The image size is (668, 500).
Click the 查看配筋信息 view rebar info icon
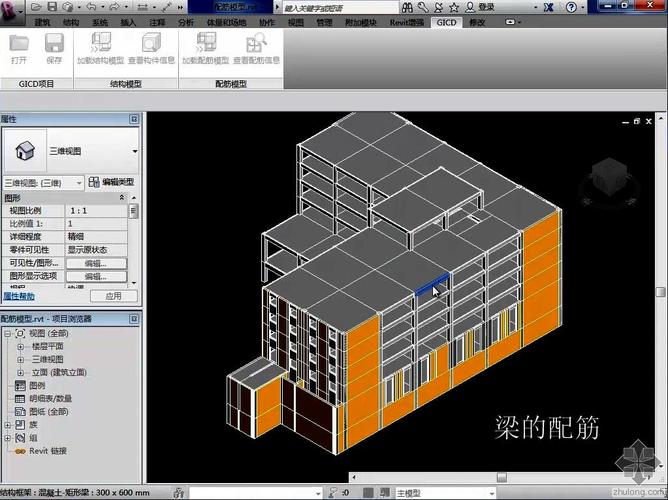click(x=256, y=44)
